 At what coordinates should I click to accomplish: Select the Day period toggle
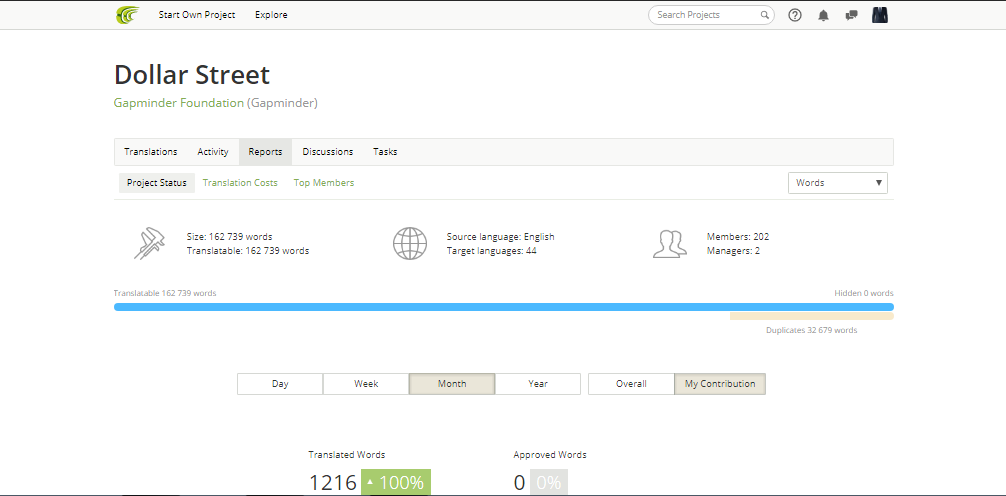click(x=280, y=384)
